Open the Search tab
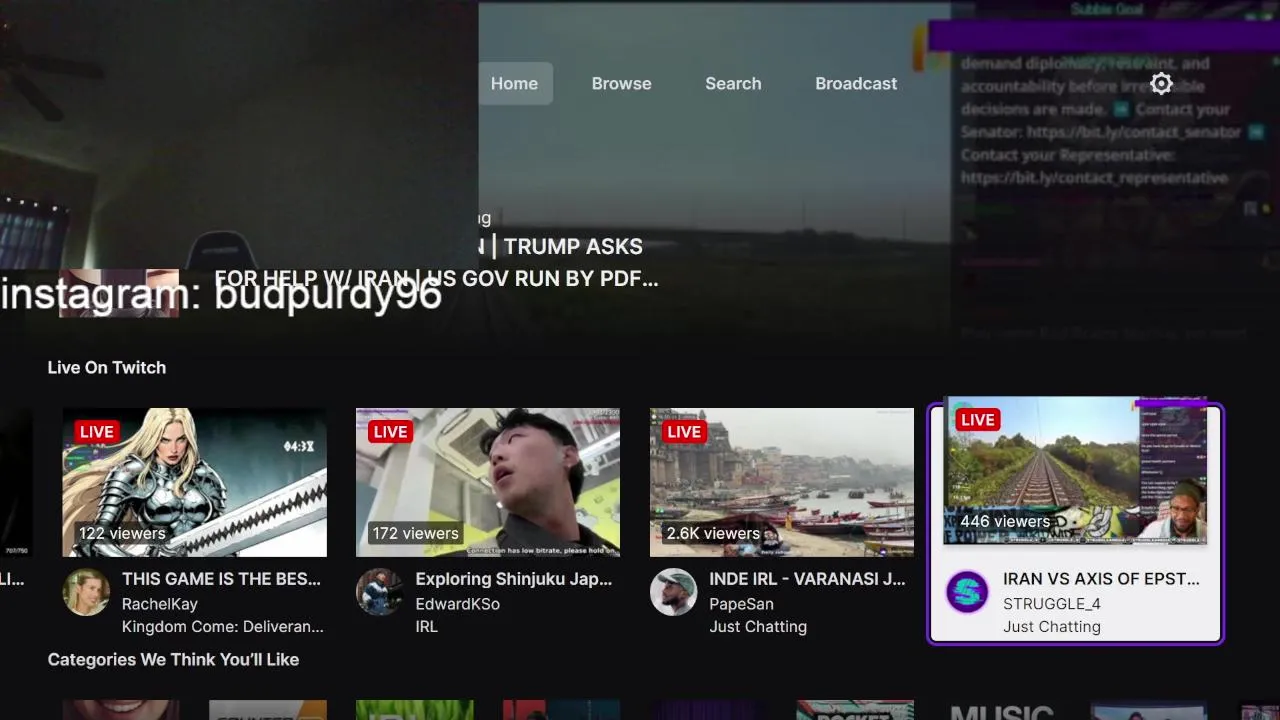Image resolution: width=1280 pixels, height=720 pixels. (733, 83)
